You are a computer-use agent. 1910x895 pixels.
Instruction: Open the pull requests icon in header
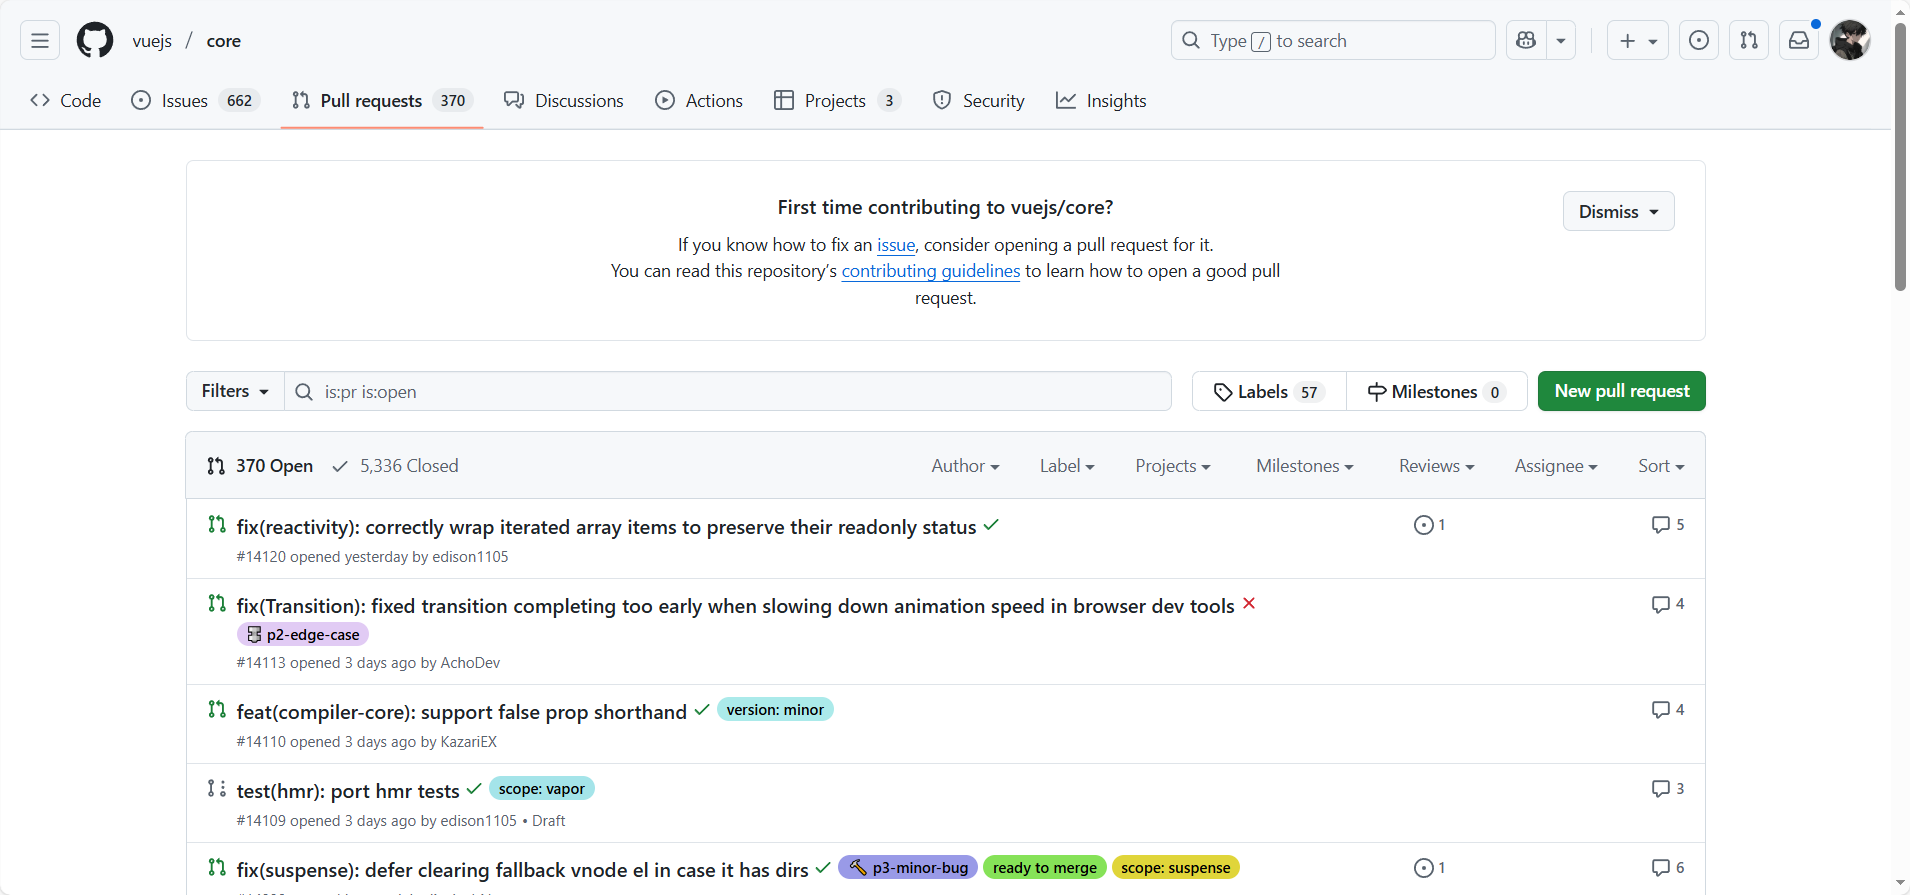pos(1749,41)
